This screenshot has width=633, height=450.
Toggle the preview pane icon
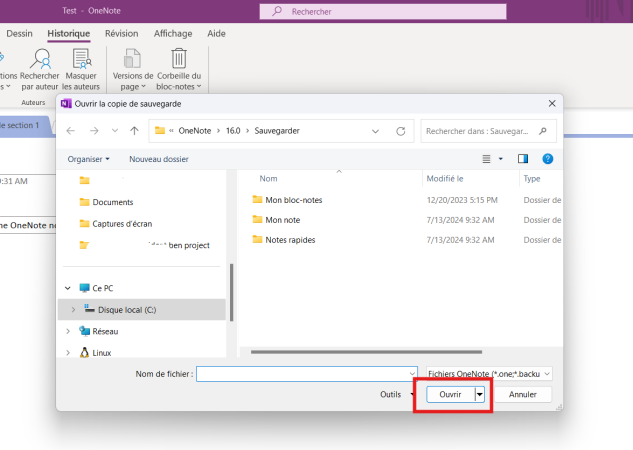point(522,158)
